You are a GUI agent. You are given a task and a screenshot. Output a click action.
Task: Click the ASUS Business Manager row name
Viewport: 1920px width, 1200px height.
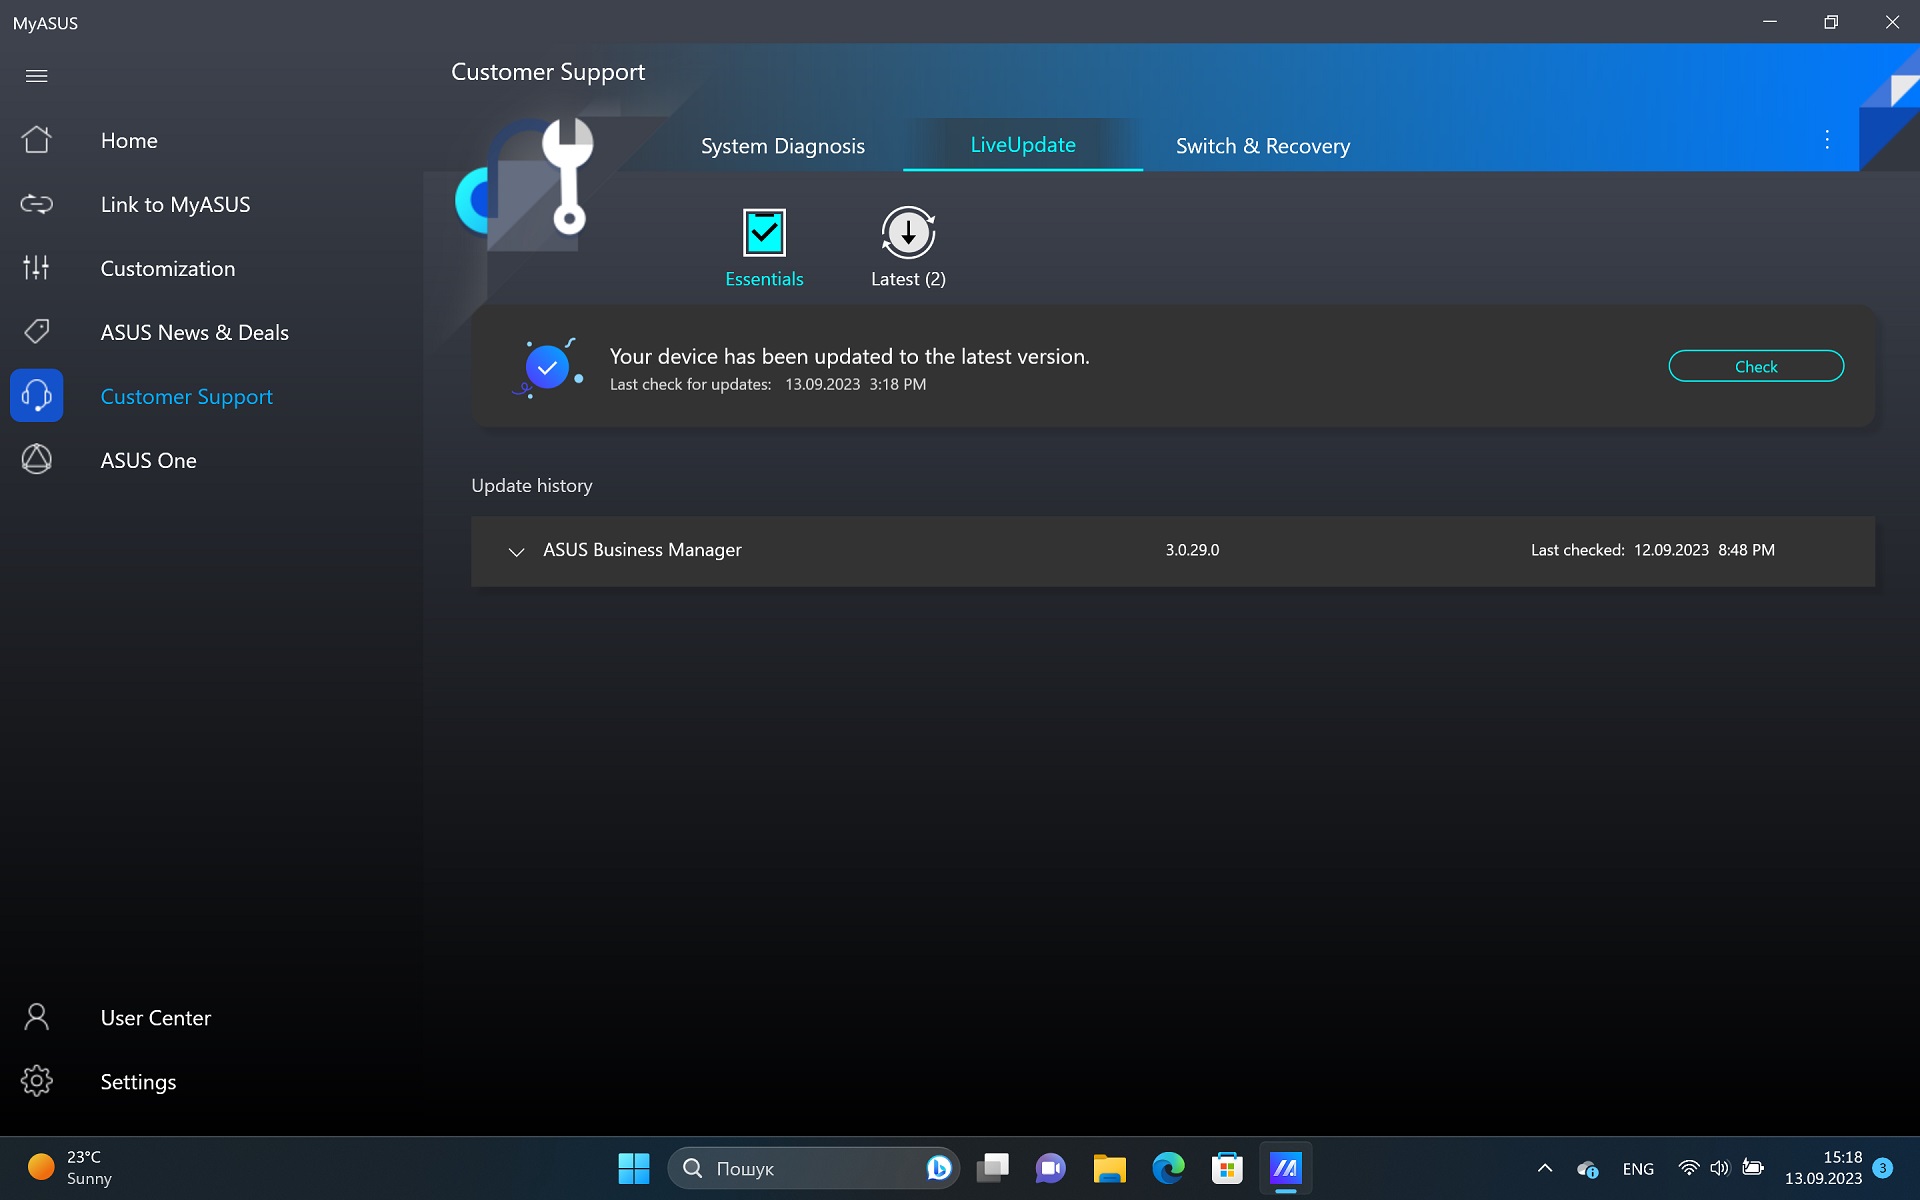(x=642, y=550)
